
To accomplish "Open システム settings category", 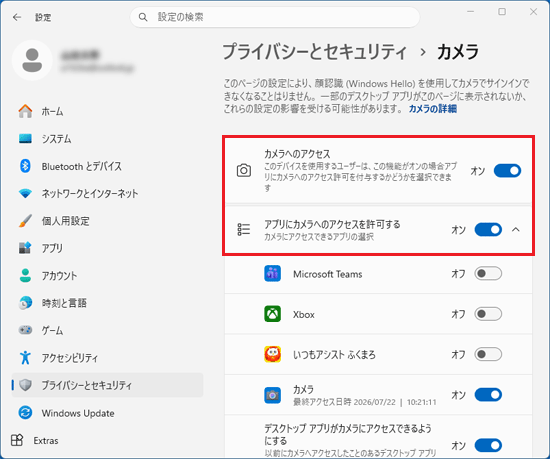I will 107,139.
